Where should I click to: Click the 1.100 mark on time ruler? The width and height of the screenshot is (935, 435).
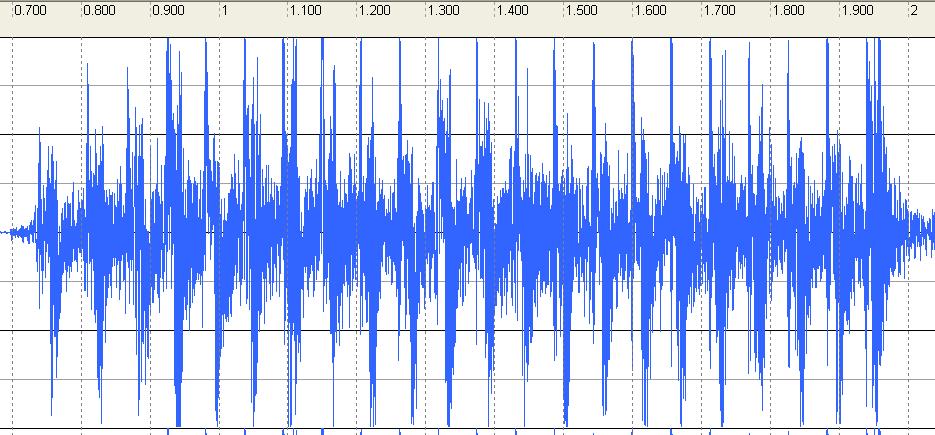coord(305,11)
